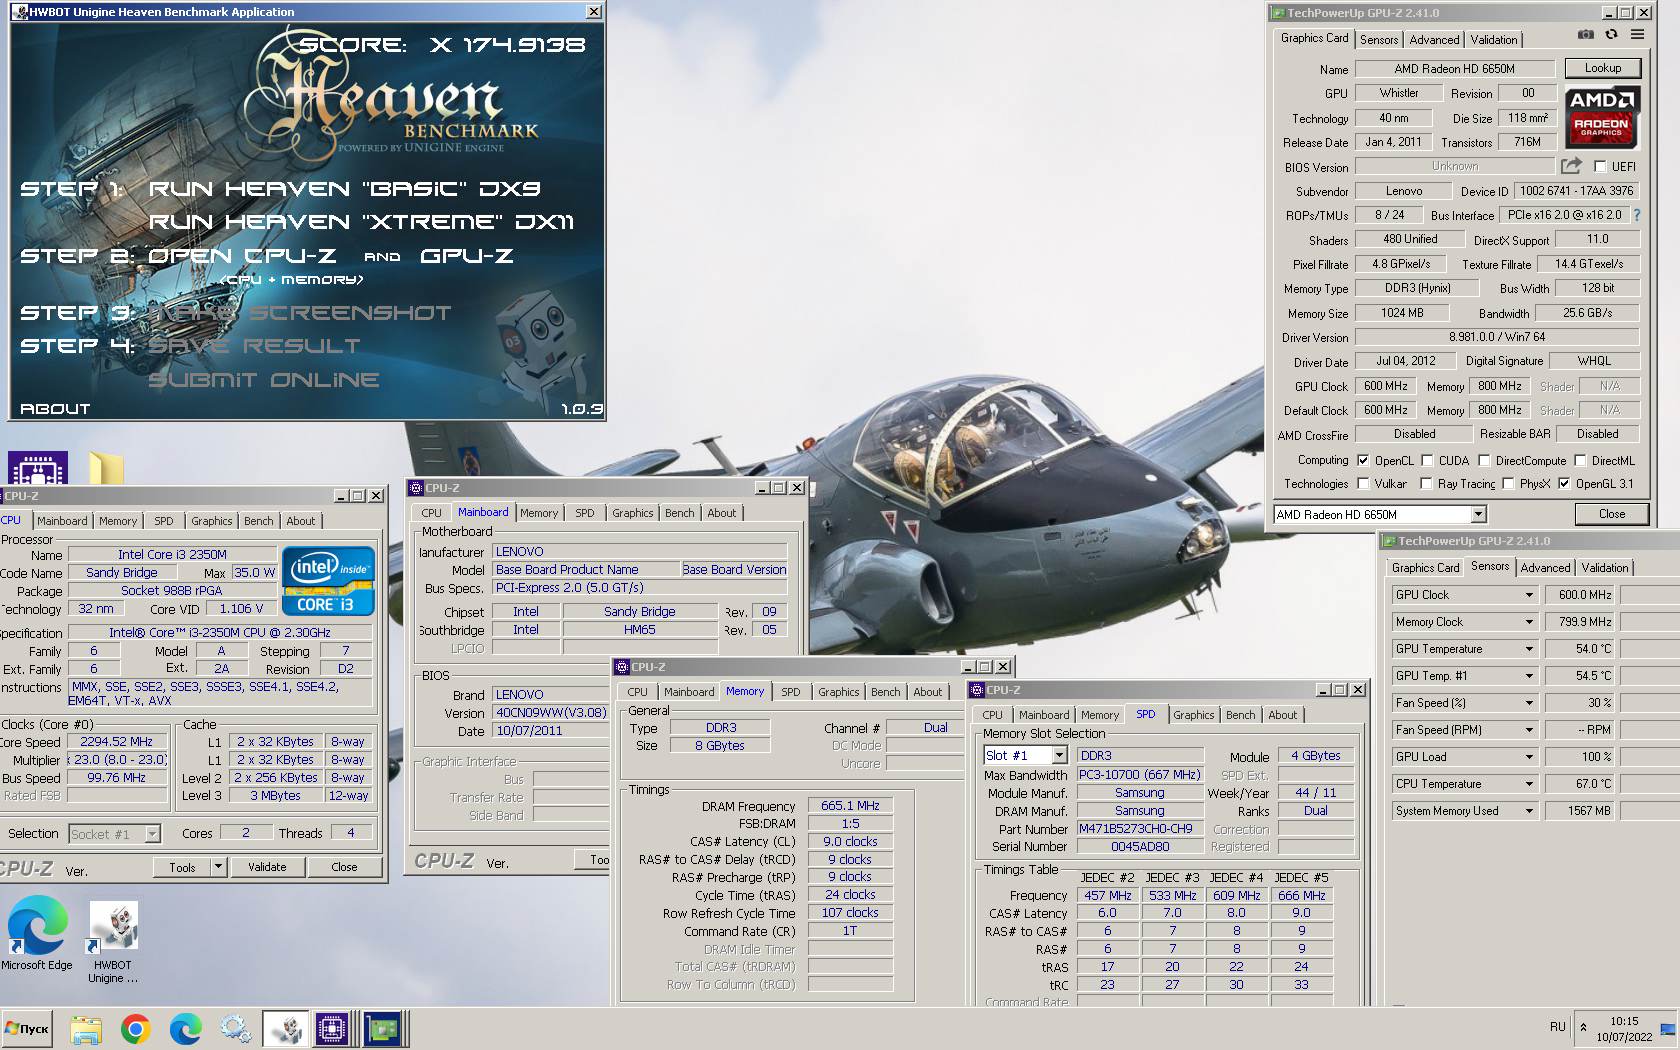
Task: Click ABOUT in the Heaven benchmark window
Action: coord(55,409)
